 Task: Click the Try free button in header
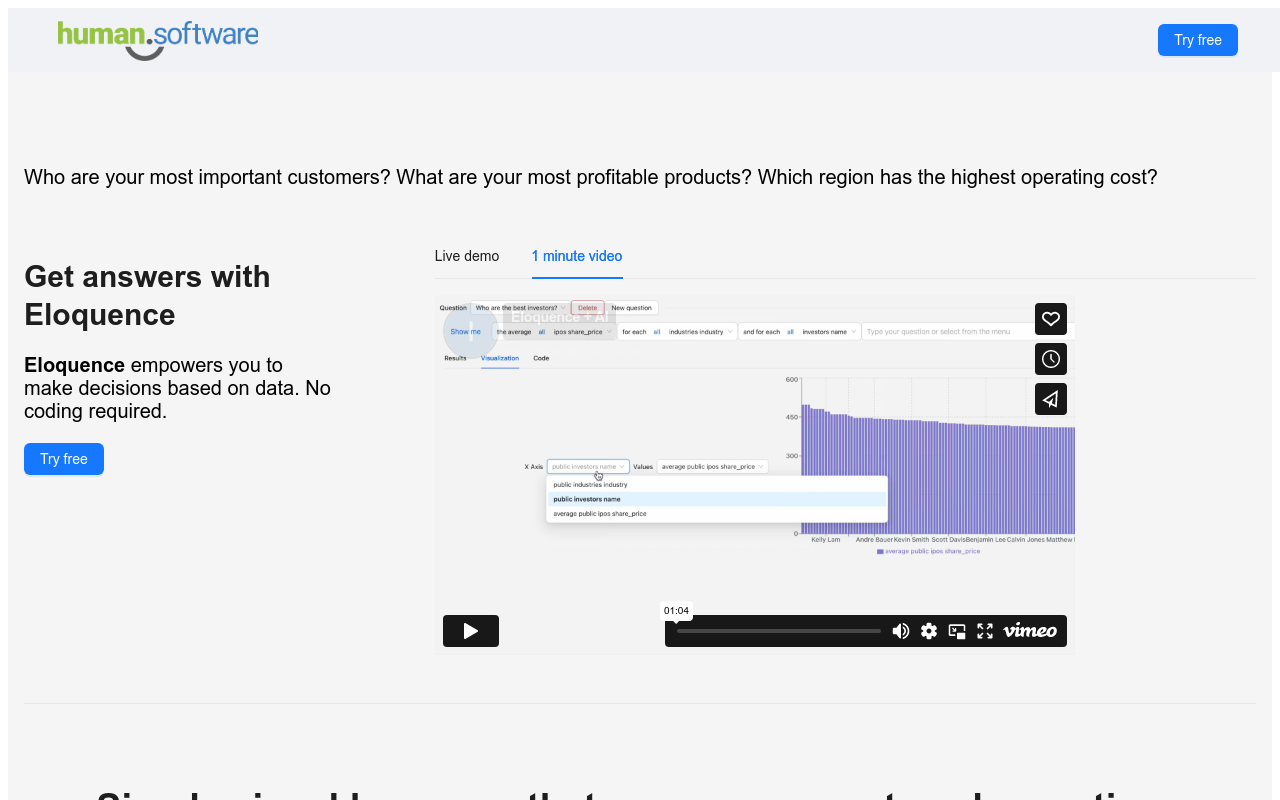tap(1197, 40)
